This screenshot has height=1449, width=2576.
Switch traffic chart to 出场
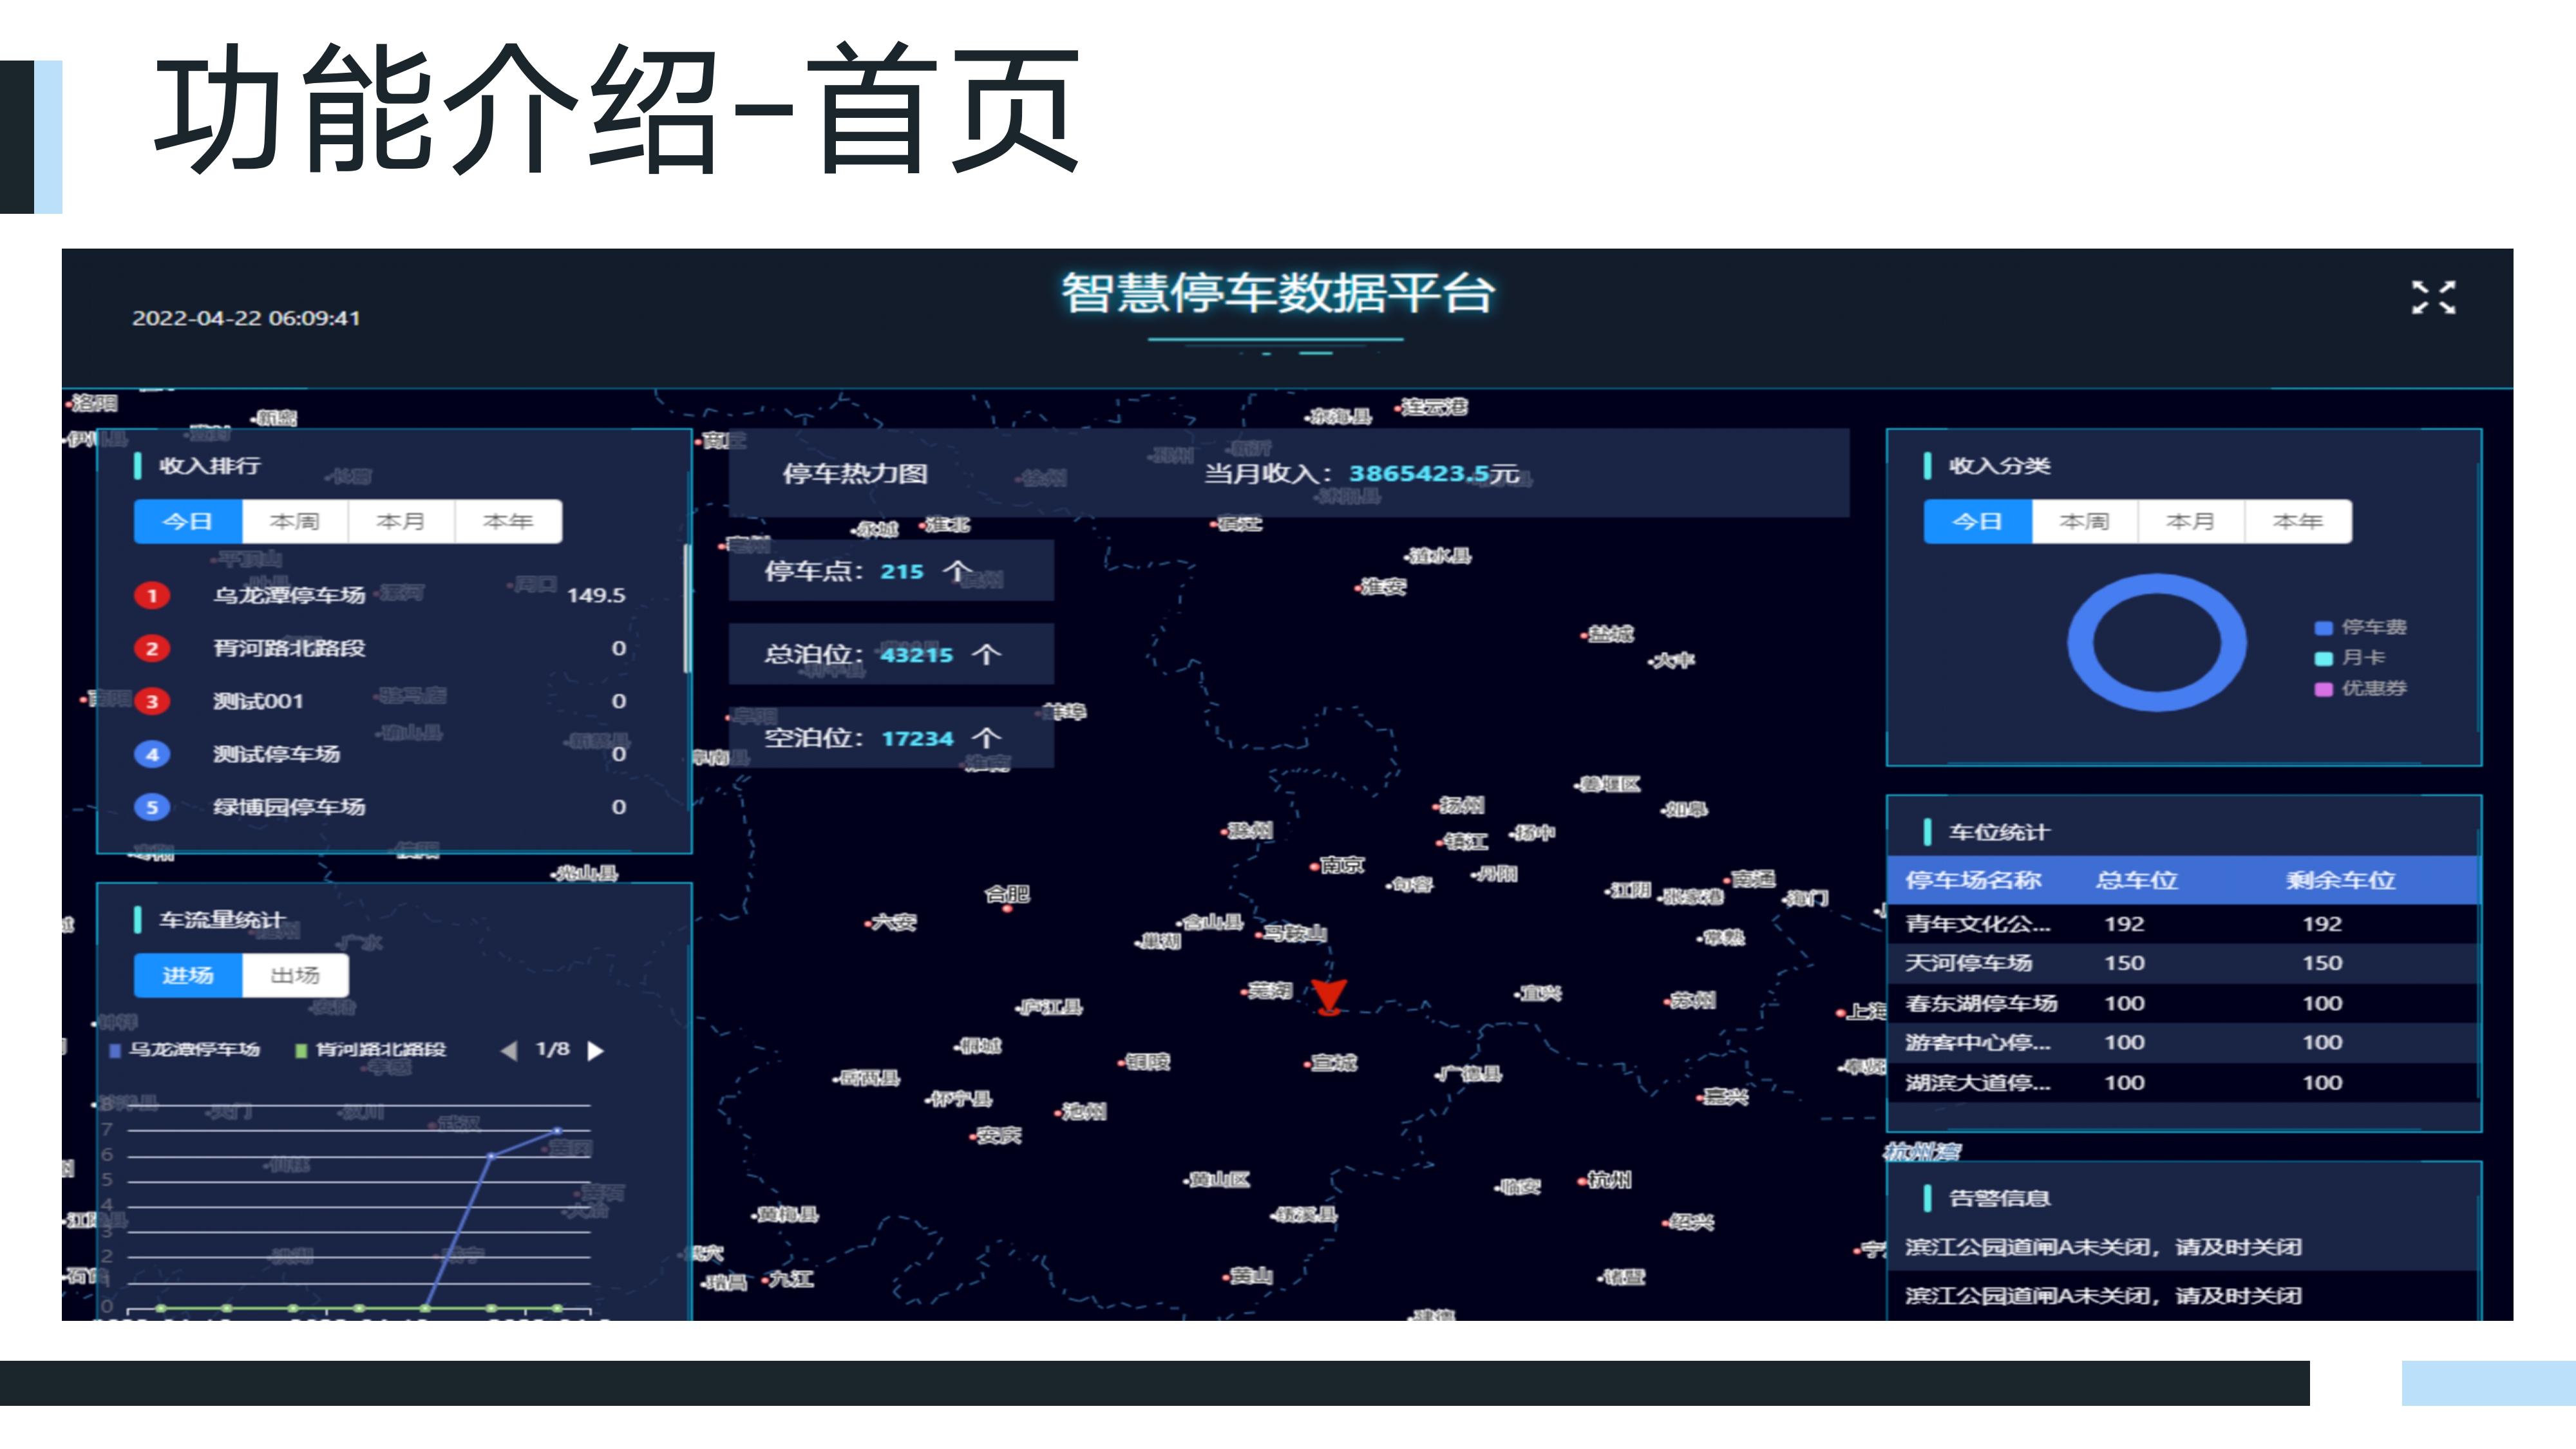point(295,975)
